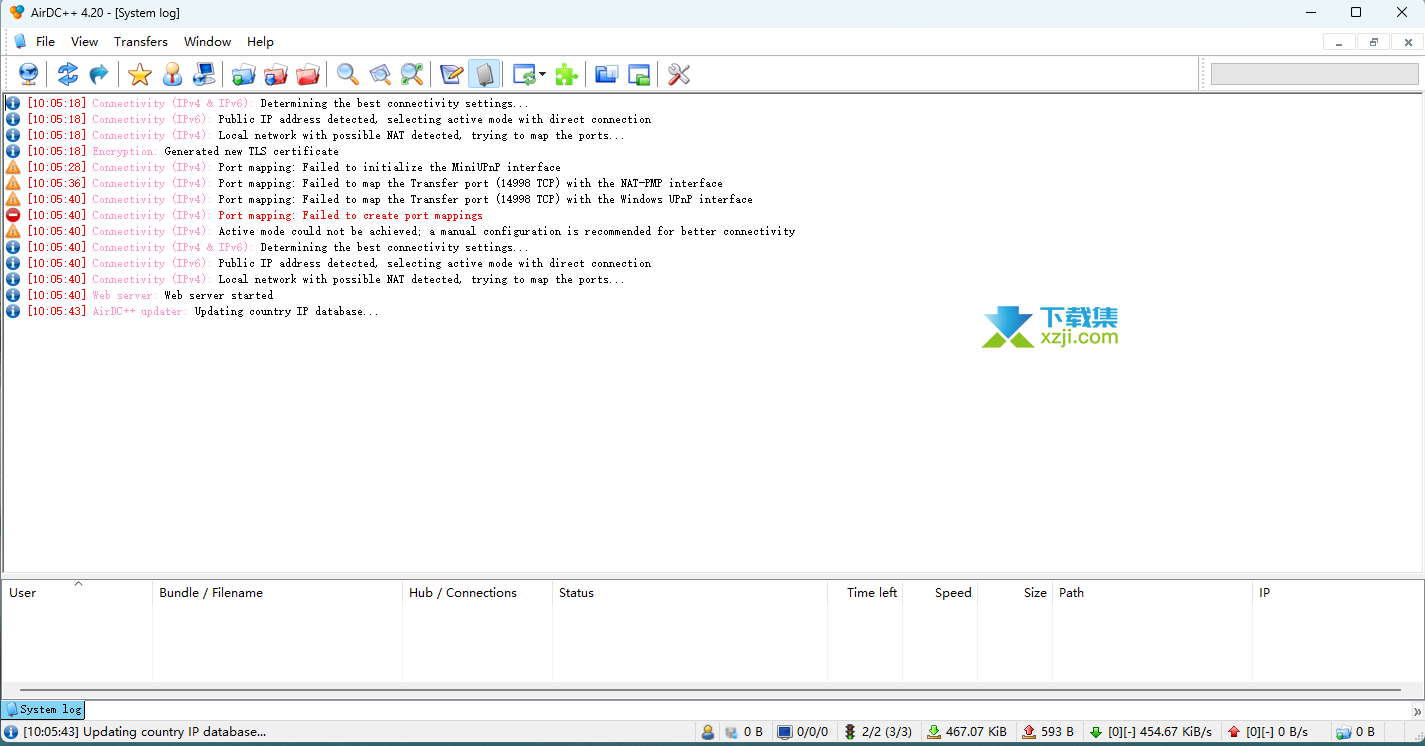
Task: Open Favorite Hubs with the star icon
Action: [x=139, y=74]
